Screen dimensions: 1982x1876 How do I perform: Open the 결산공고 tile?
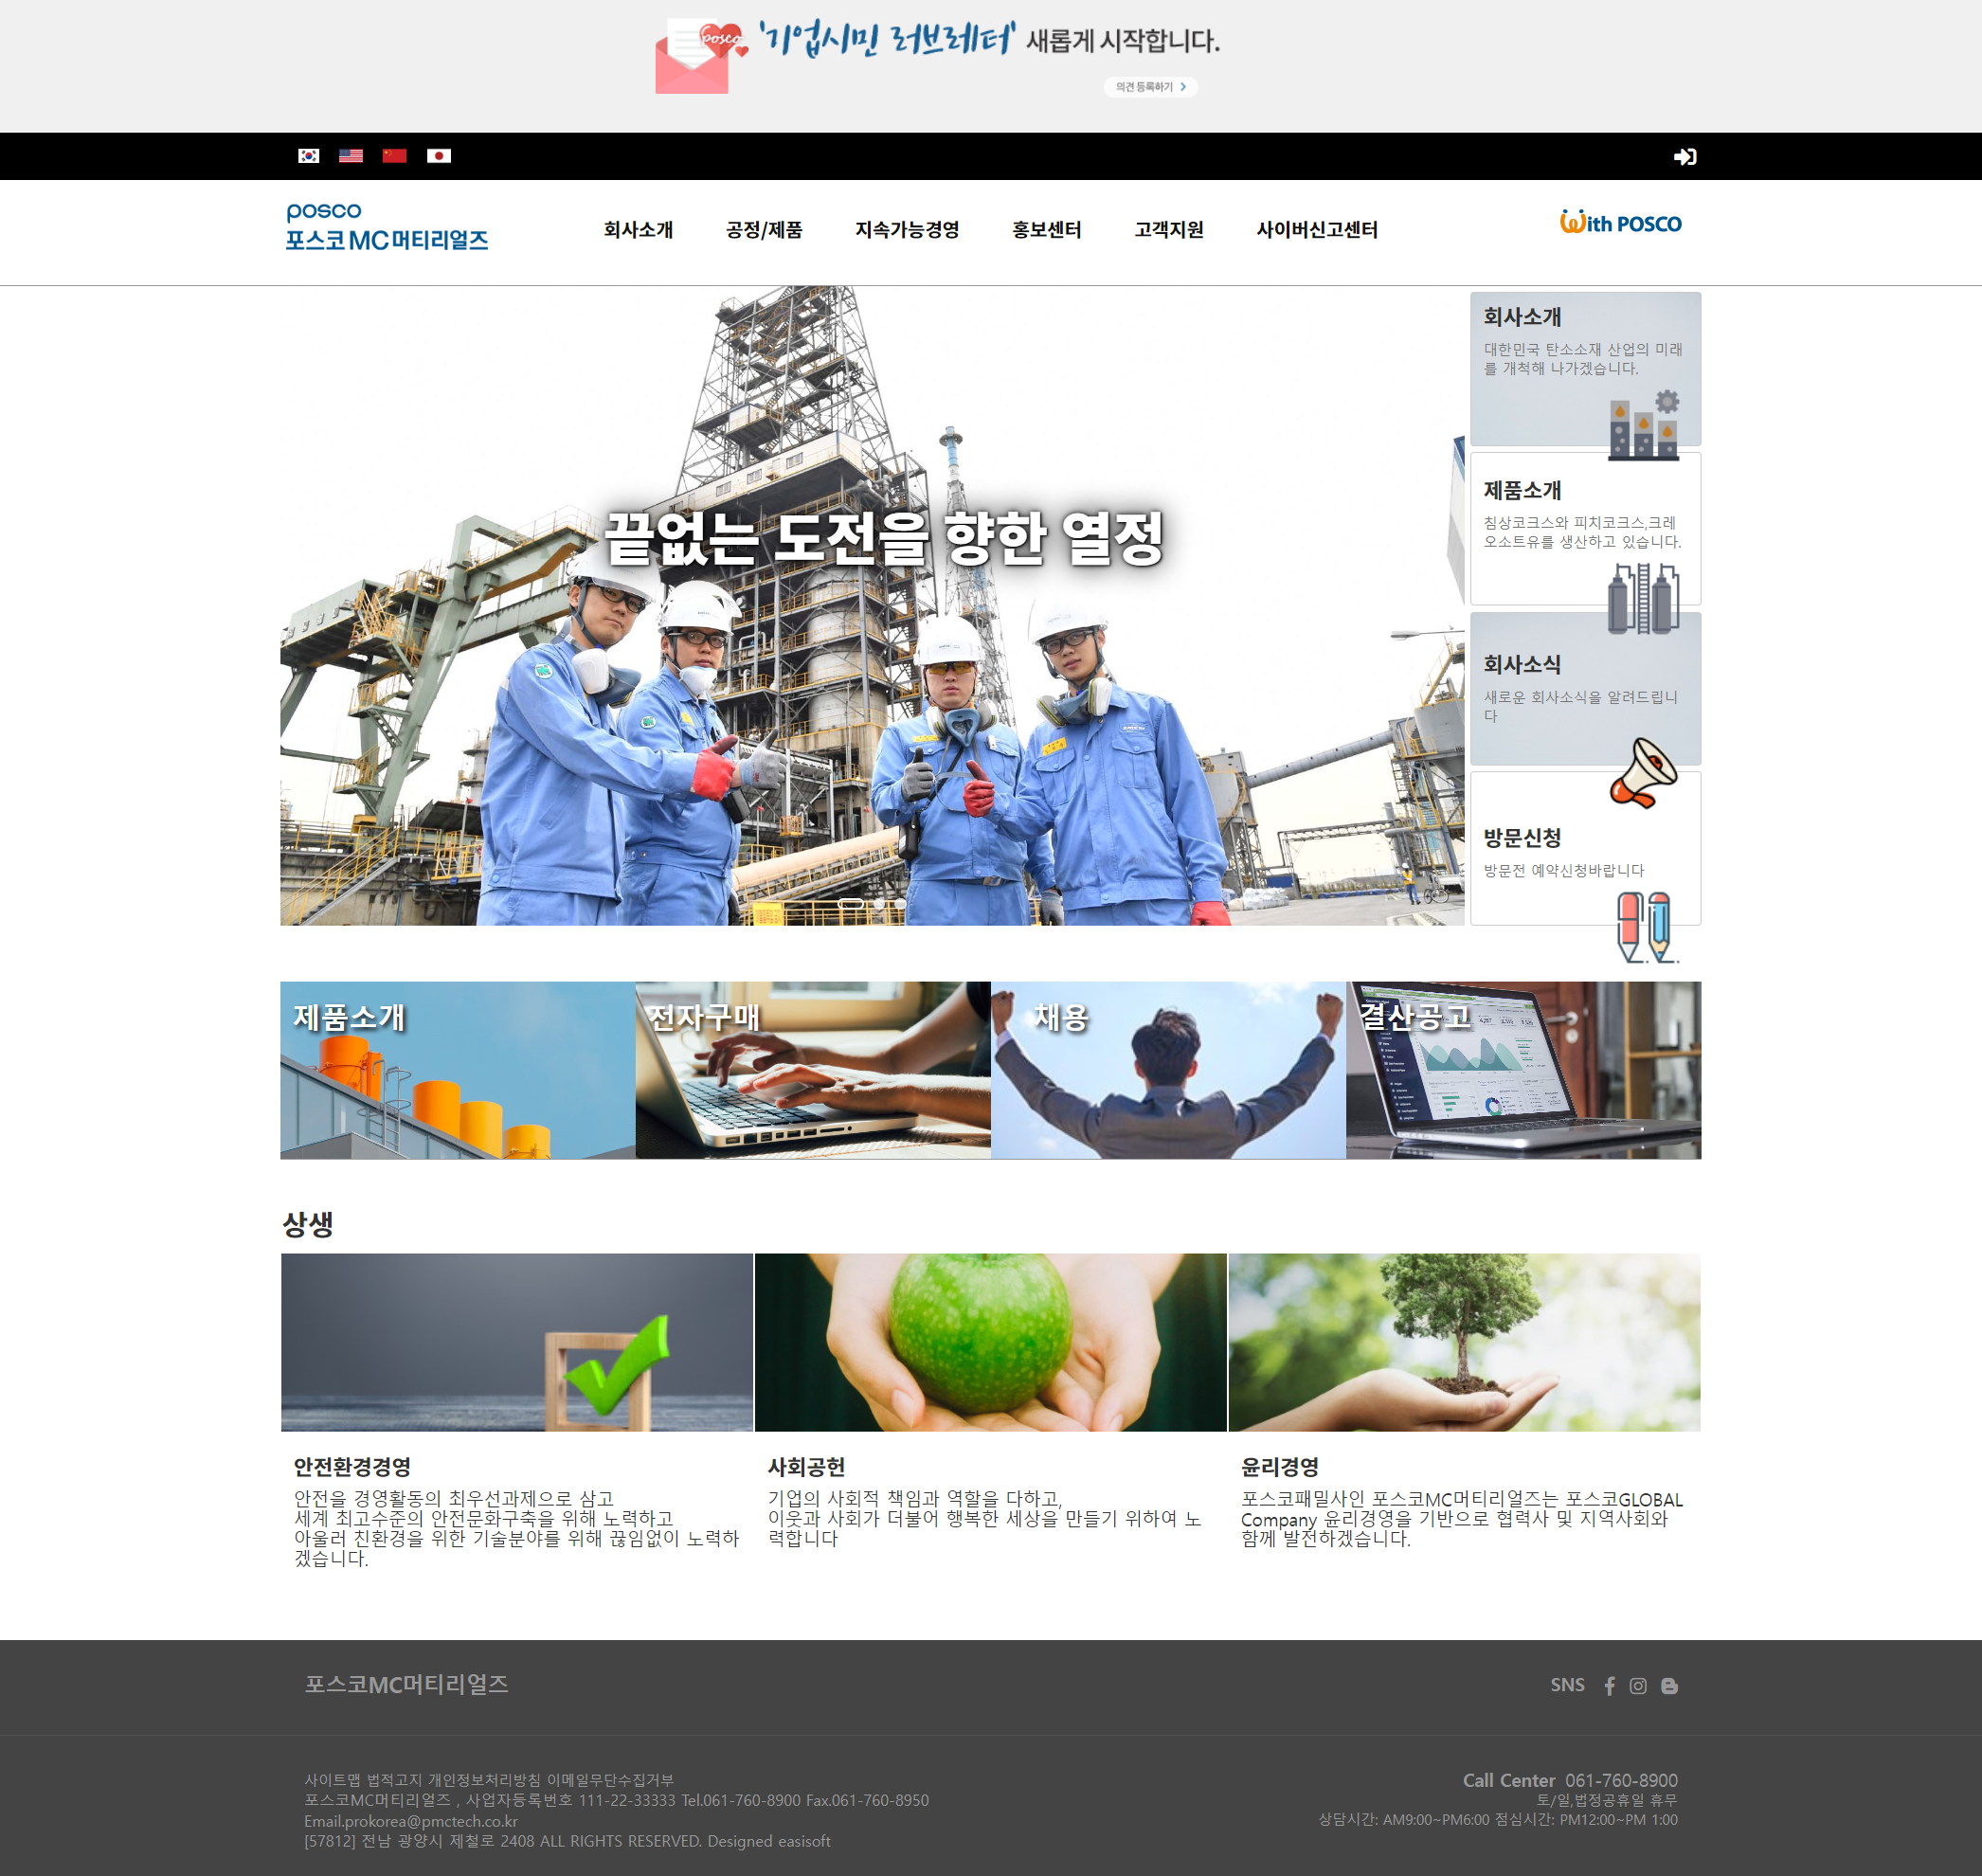pyautogui.click(x=1523, y=1070)
